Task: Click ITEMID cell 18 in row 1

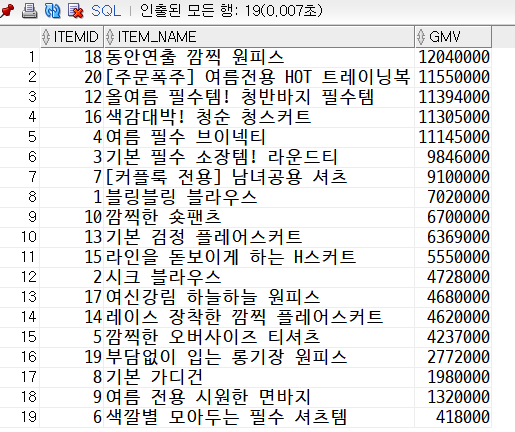Action: [71, 57]
